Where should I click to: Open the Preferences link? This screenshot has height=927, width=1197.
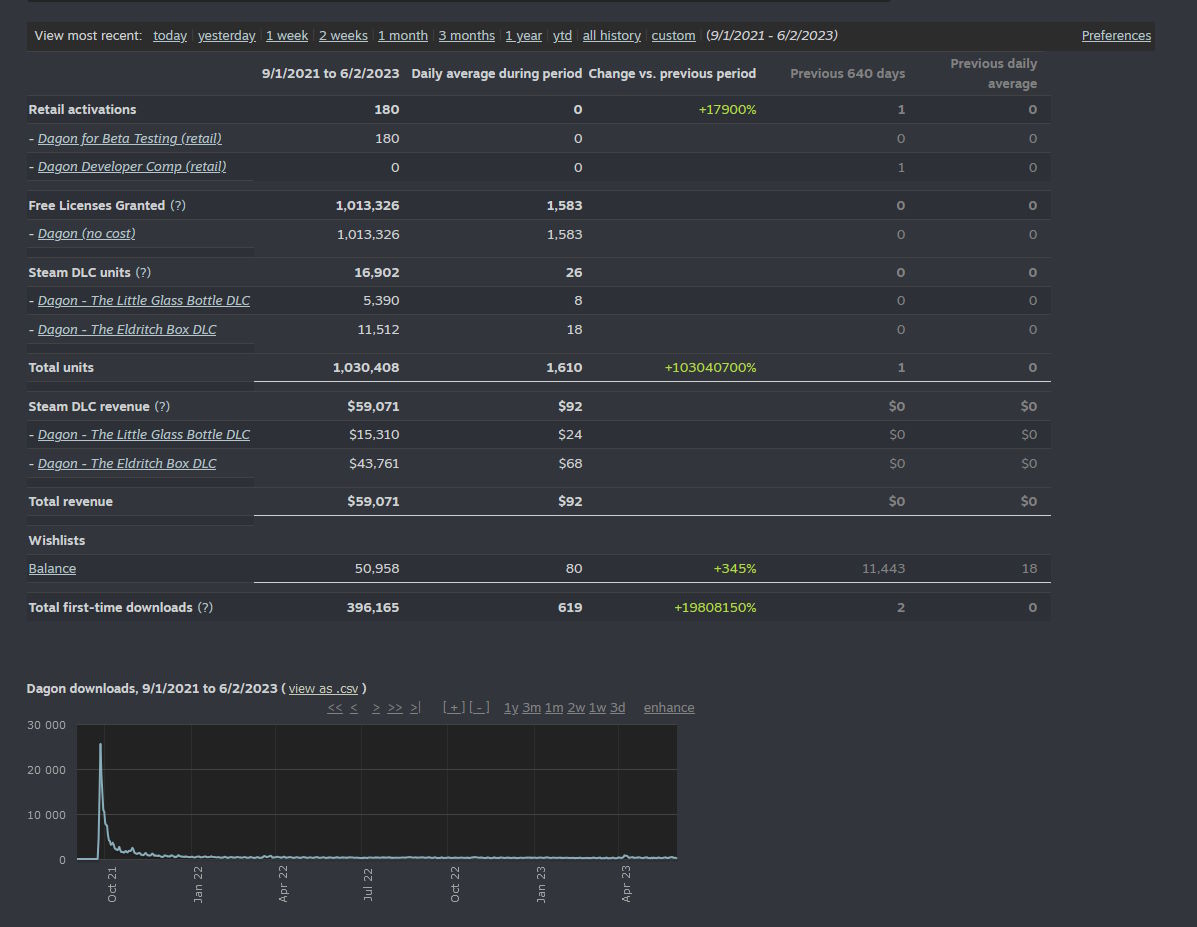tap(1116, 36)
